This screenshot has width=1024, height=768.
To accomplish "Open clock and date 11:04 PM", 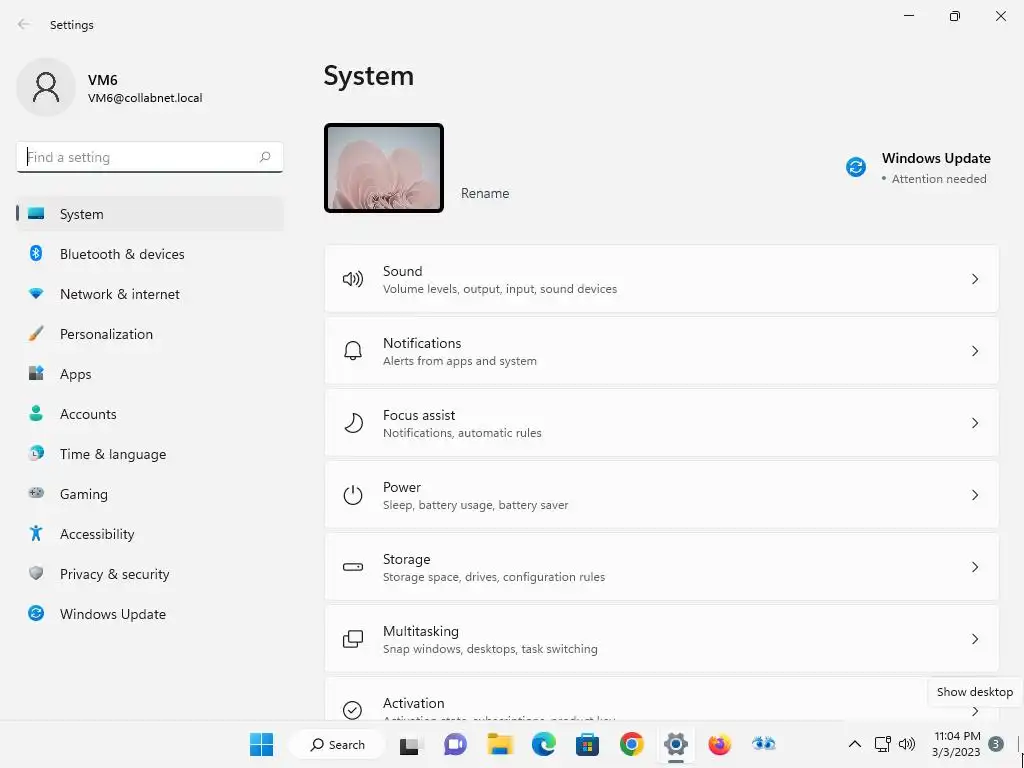I will click(x=957, y=744).
